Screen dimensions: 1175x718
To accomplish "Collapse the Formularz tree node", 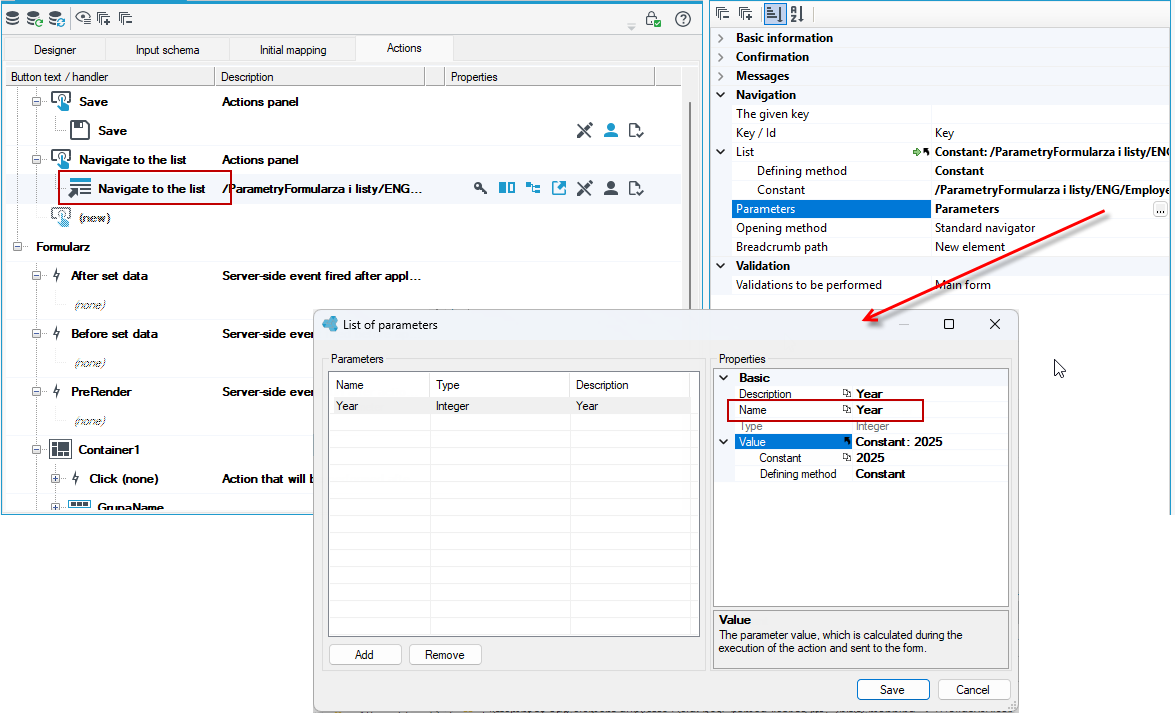I will click(x=17, y=247).
